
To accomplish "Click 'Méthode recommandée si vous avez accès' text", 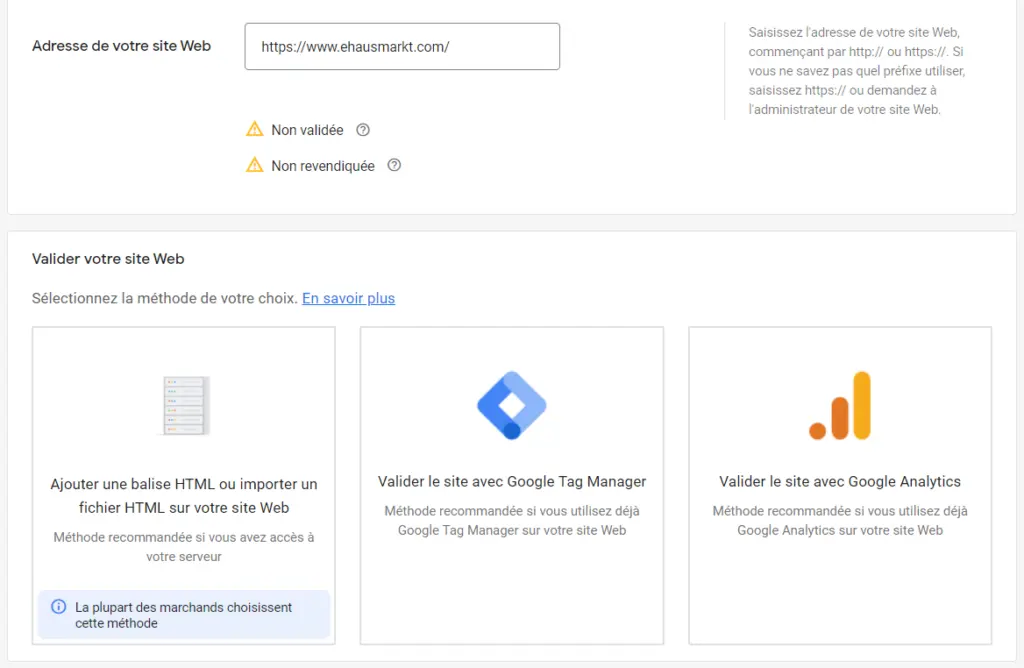I will coord(184,547).
